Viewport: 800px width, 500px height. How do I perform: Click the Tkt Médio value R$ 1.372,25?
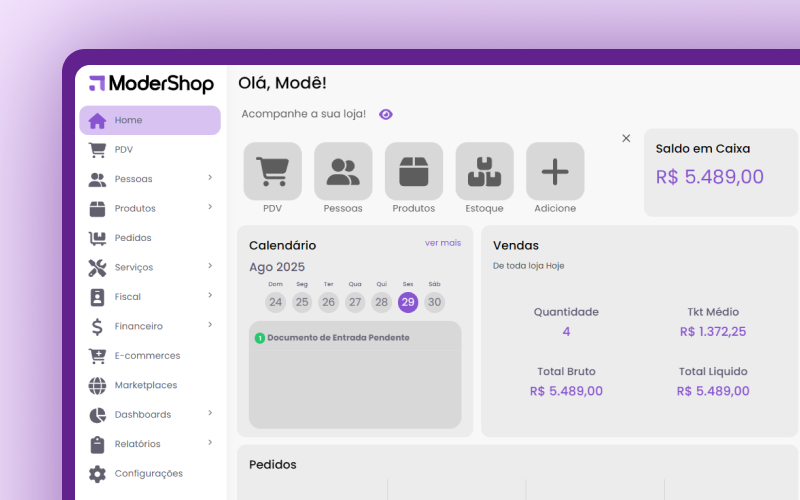(x=713, y=332)
